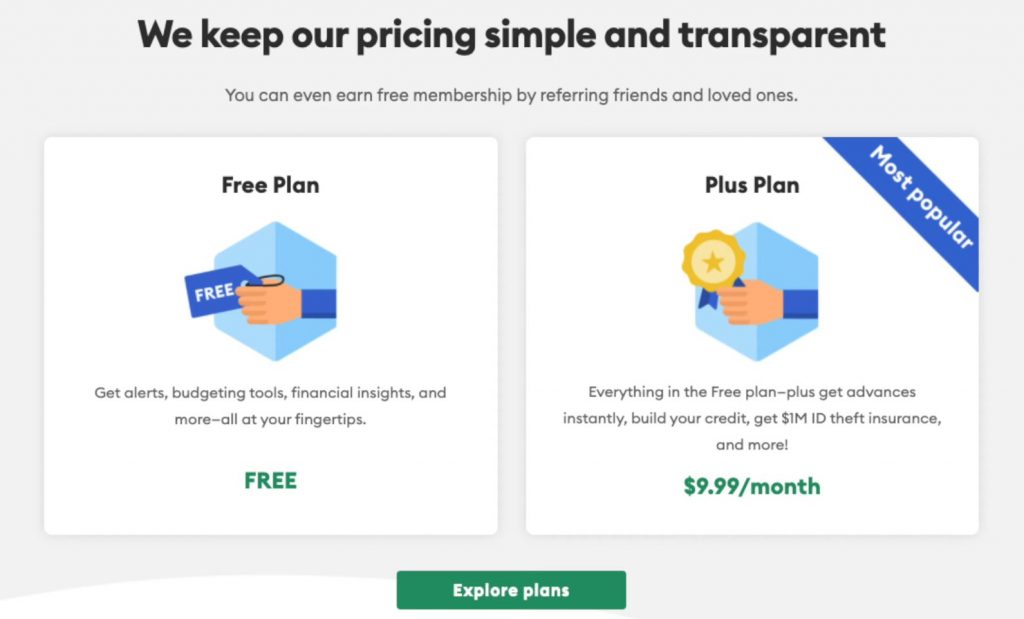Click the $9.99/month price label
1024x619 pixels.
pyautogui.click(x=752, y=486)
